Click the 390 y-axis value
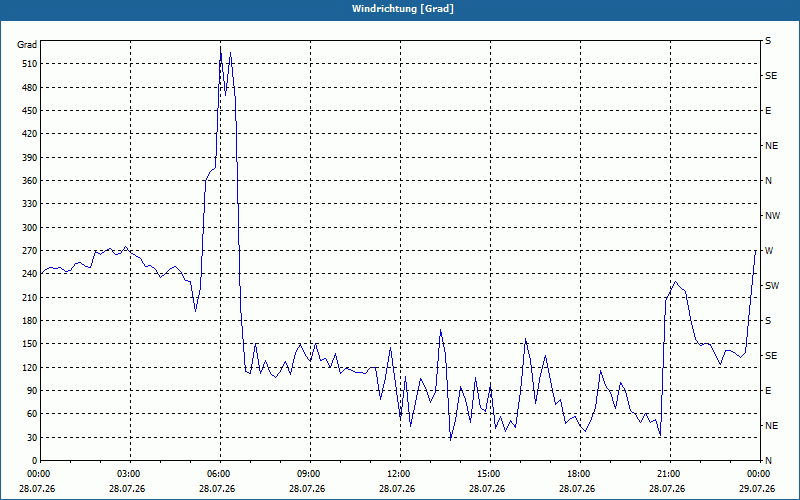The height and width of the screenshot is (500, 800). [x=30, y=158]
